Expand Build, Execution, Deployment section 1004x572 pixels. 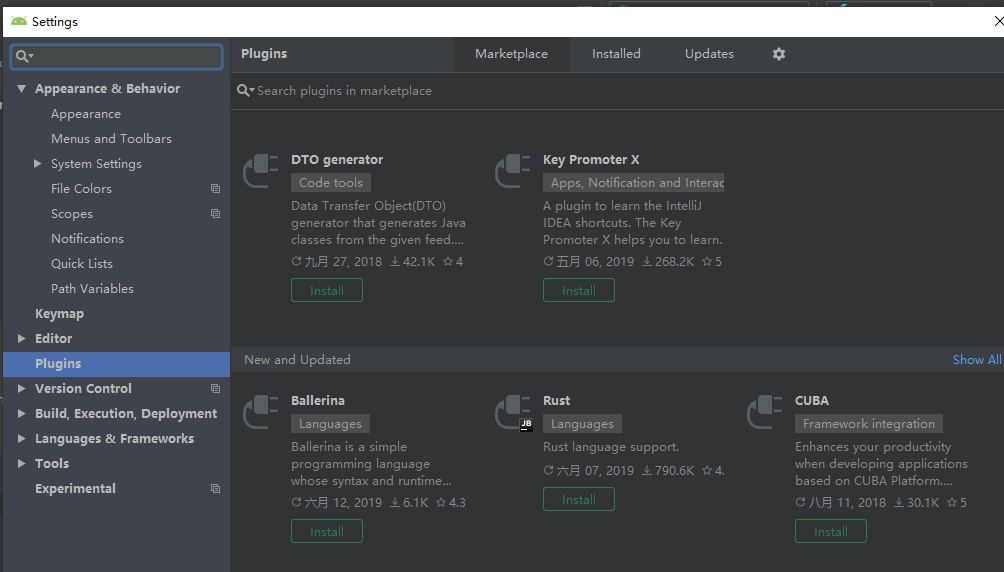pos(22,413)
